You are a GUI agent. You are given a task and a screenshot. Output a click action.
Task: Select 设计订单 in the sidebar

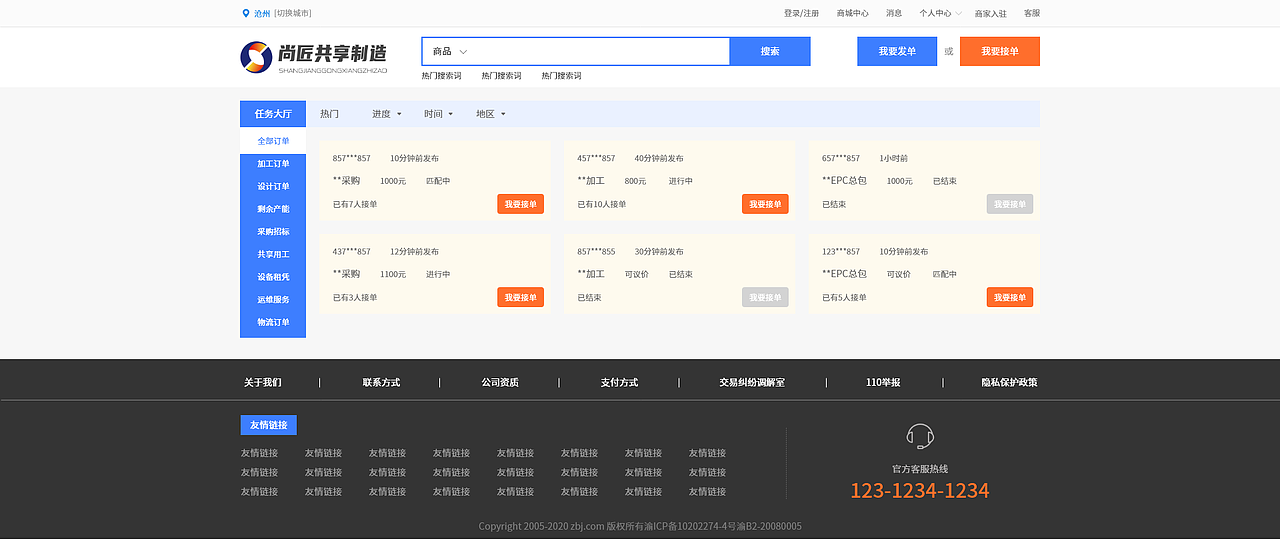(x=273, y=187)
